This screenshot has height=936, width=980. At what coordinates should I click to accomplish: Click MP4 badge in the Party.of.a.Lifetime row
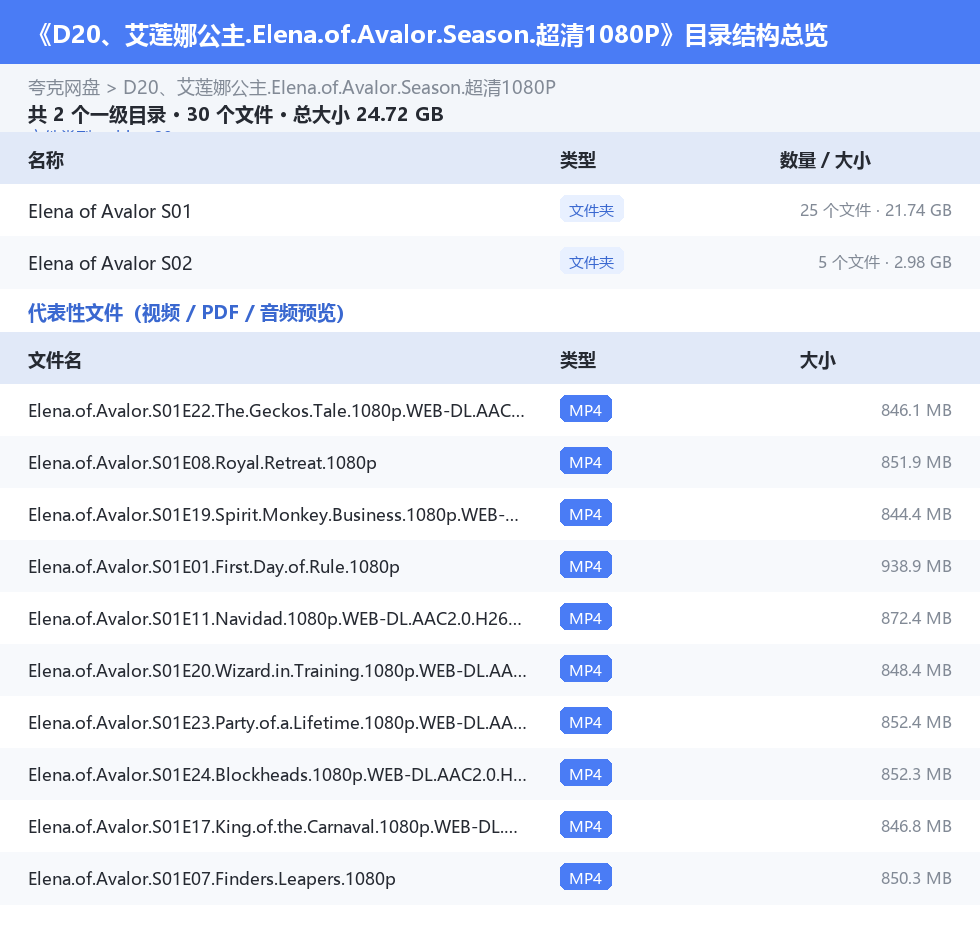pos(586,721)
